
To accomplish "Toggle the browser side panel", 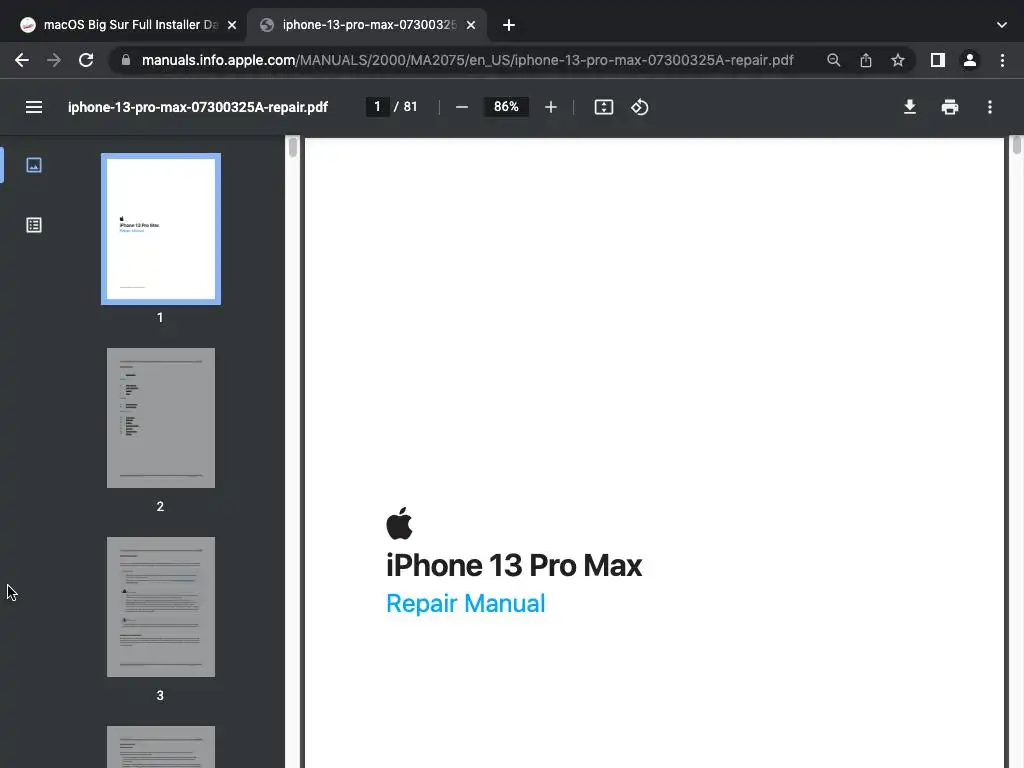I will point(938,60).
